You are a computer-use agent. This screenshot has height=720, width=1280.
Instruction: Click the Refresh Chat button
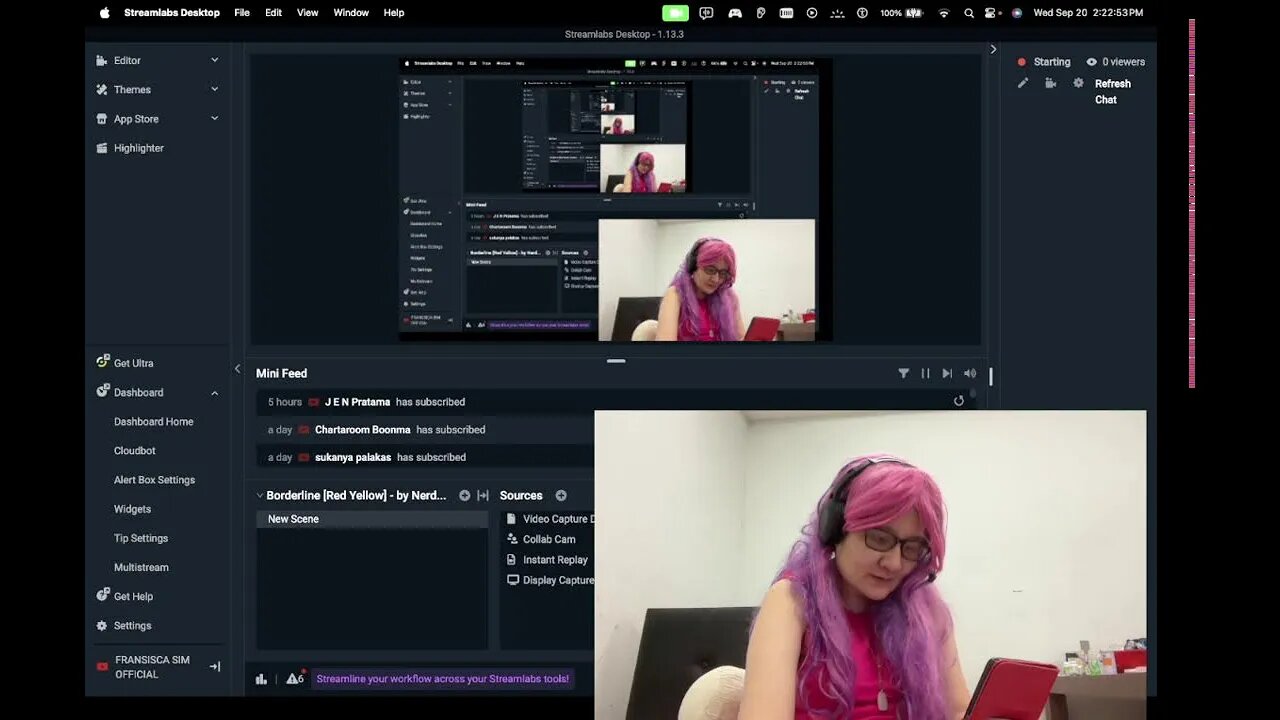click(x=1112, y=92)
